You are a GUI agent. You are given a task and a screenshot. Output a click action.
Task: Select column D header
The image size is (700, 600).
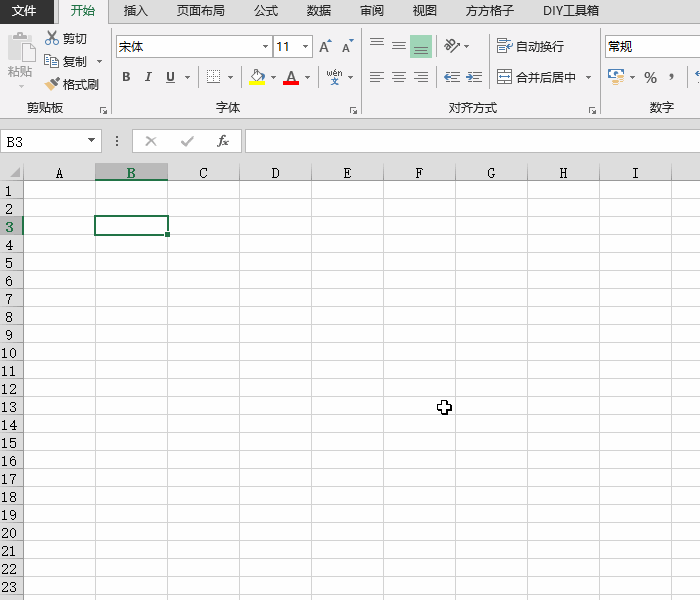click(x=275, y=172)
